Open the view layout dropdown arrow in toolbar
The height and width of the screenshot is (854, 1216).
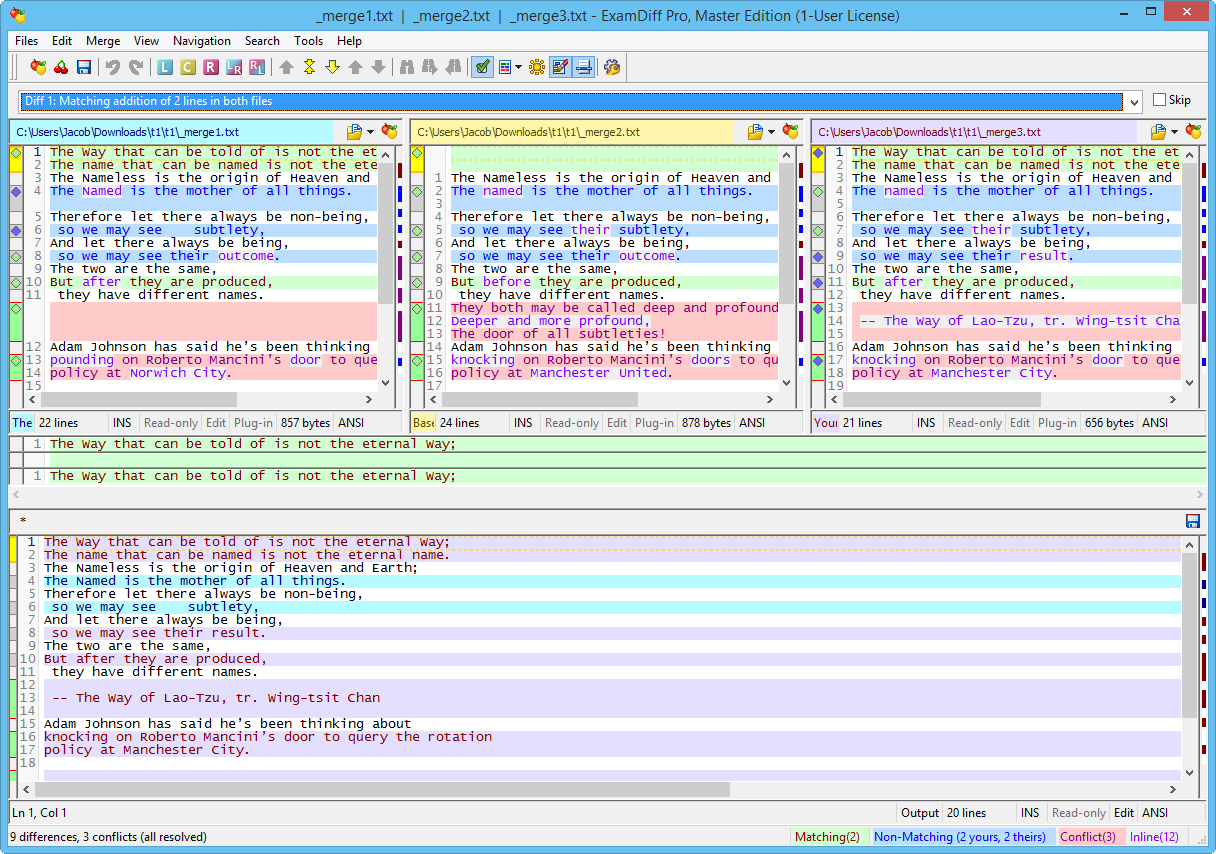pos(517,67)
